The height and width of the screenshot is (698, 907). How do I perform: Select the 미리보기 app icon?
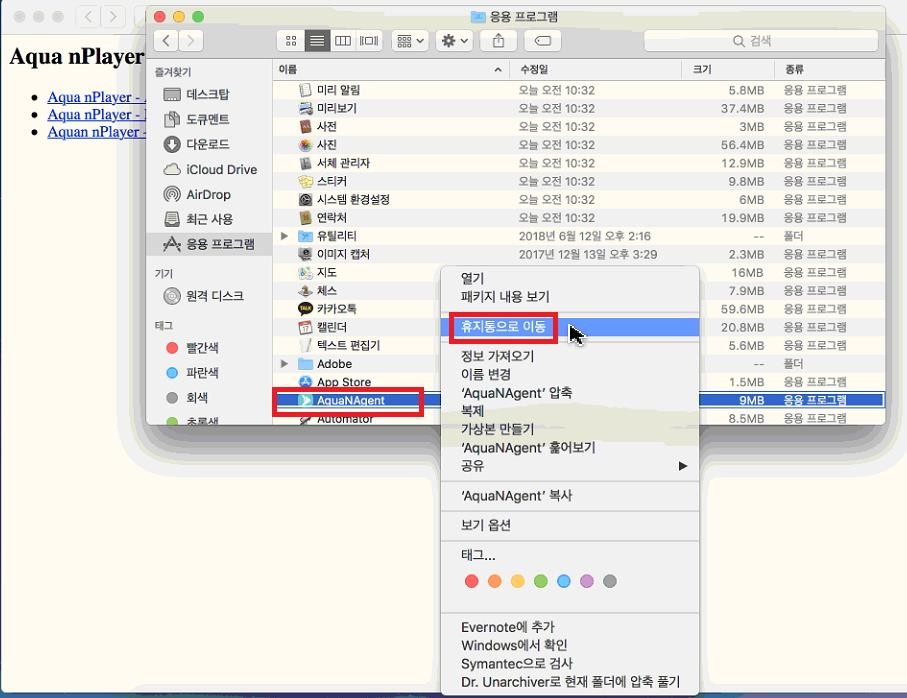(305, 108)
